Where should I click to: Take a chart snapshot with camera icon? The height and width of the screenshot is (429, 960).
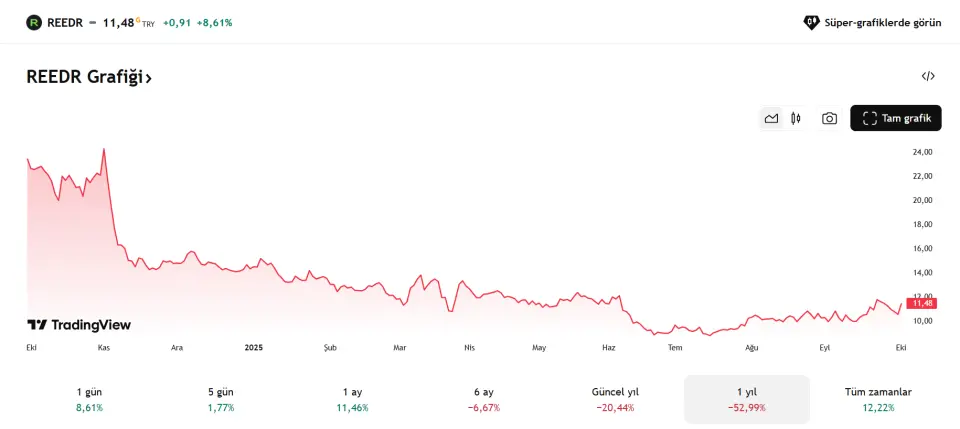tap(829, 118)
